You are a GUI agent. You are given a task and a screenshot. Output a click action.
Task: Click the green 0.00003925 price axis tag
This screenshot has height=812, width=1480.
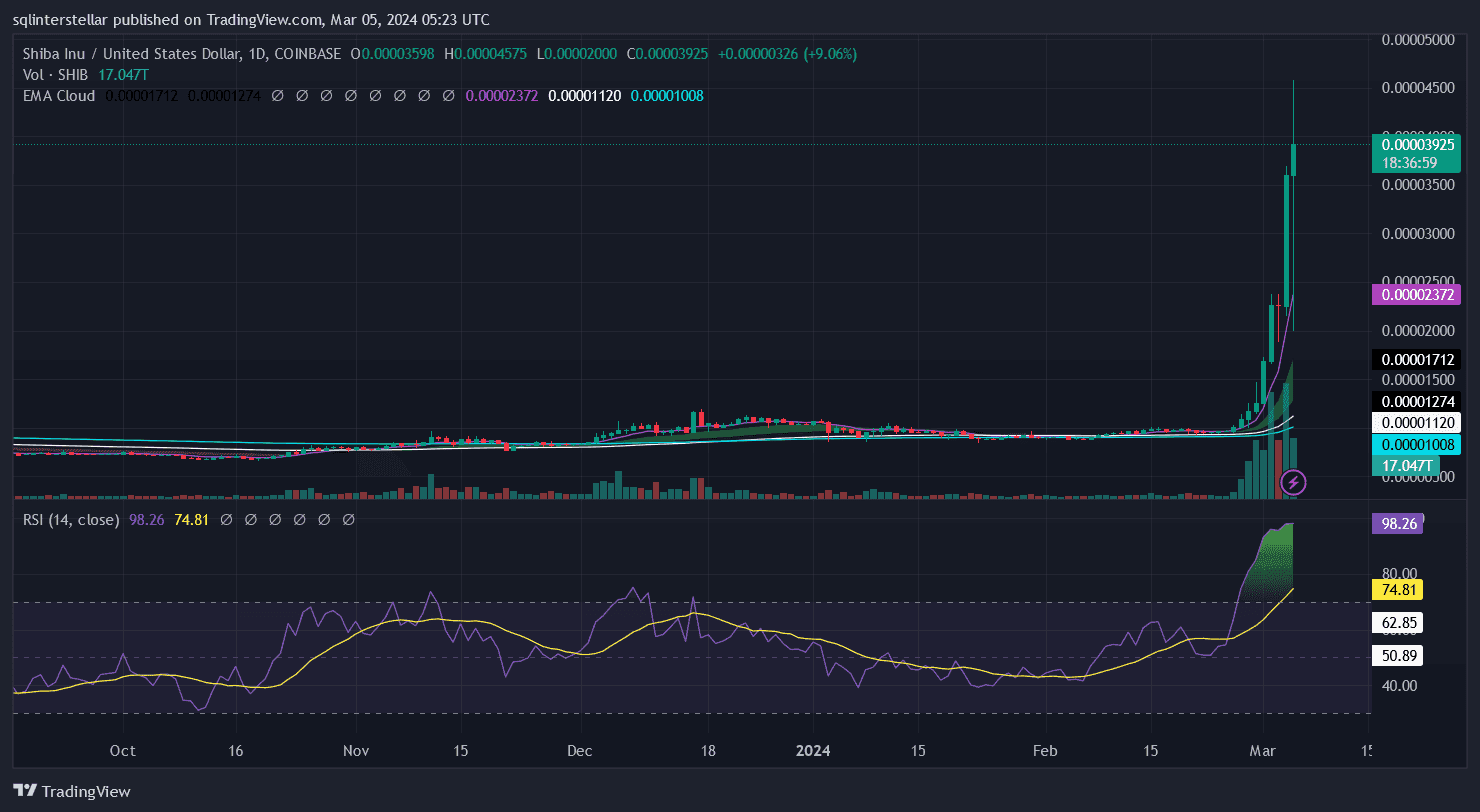(x=1419, y=145)
